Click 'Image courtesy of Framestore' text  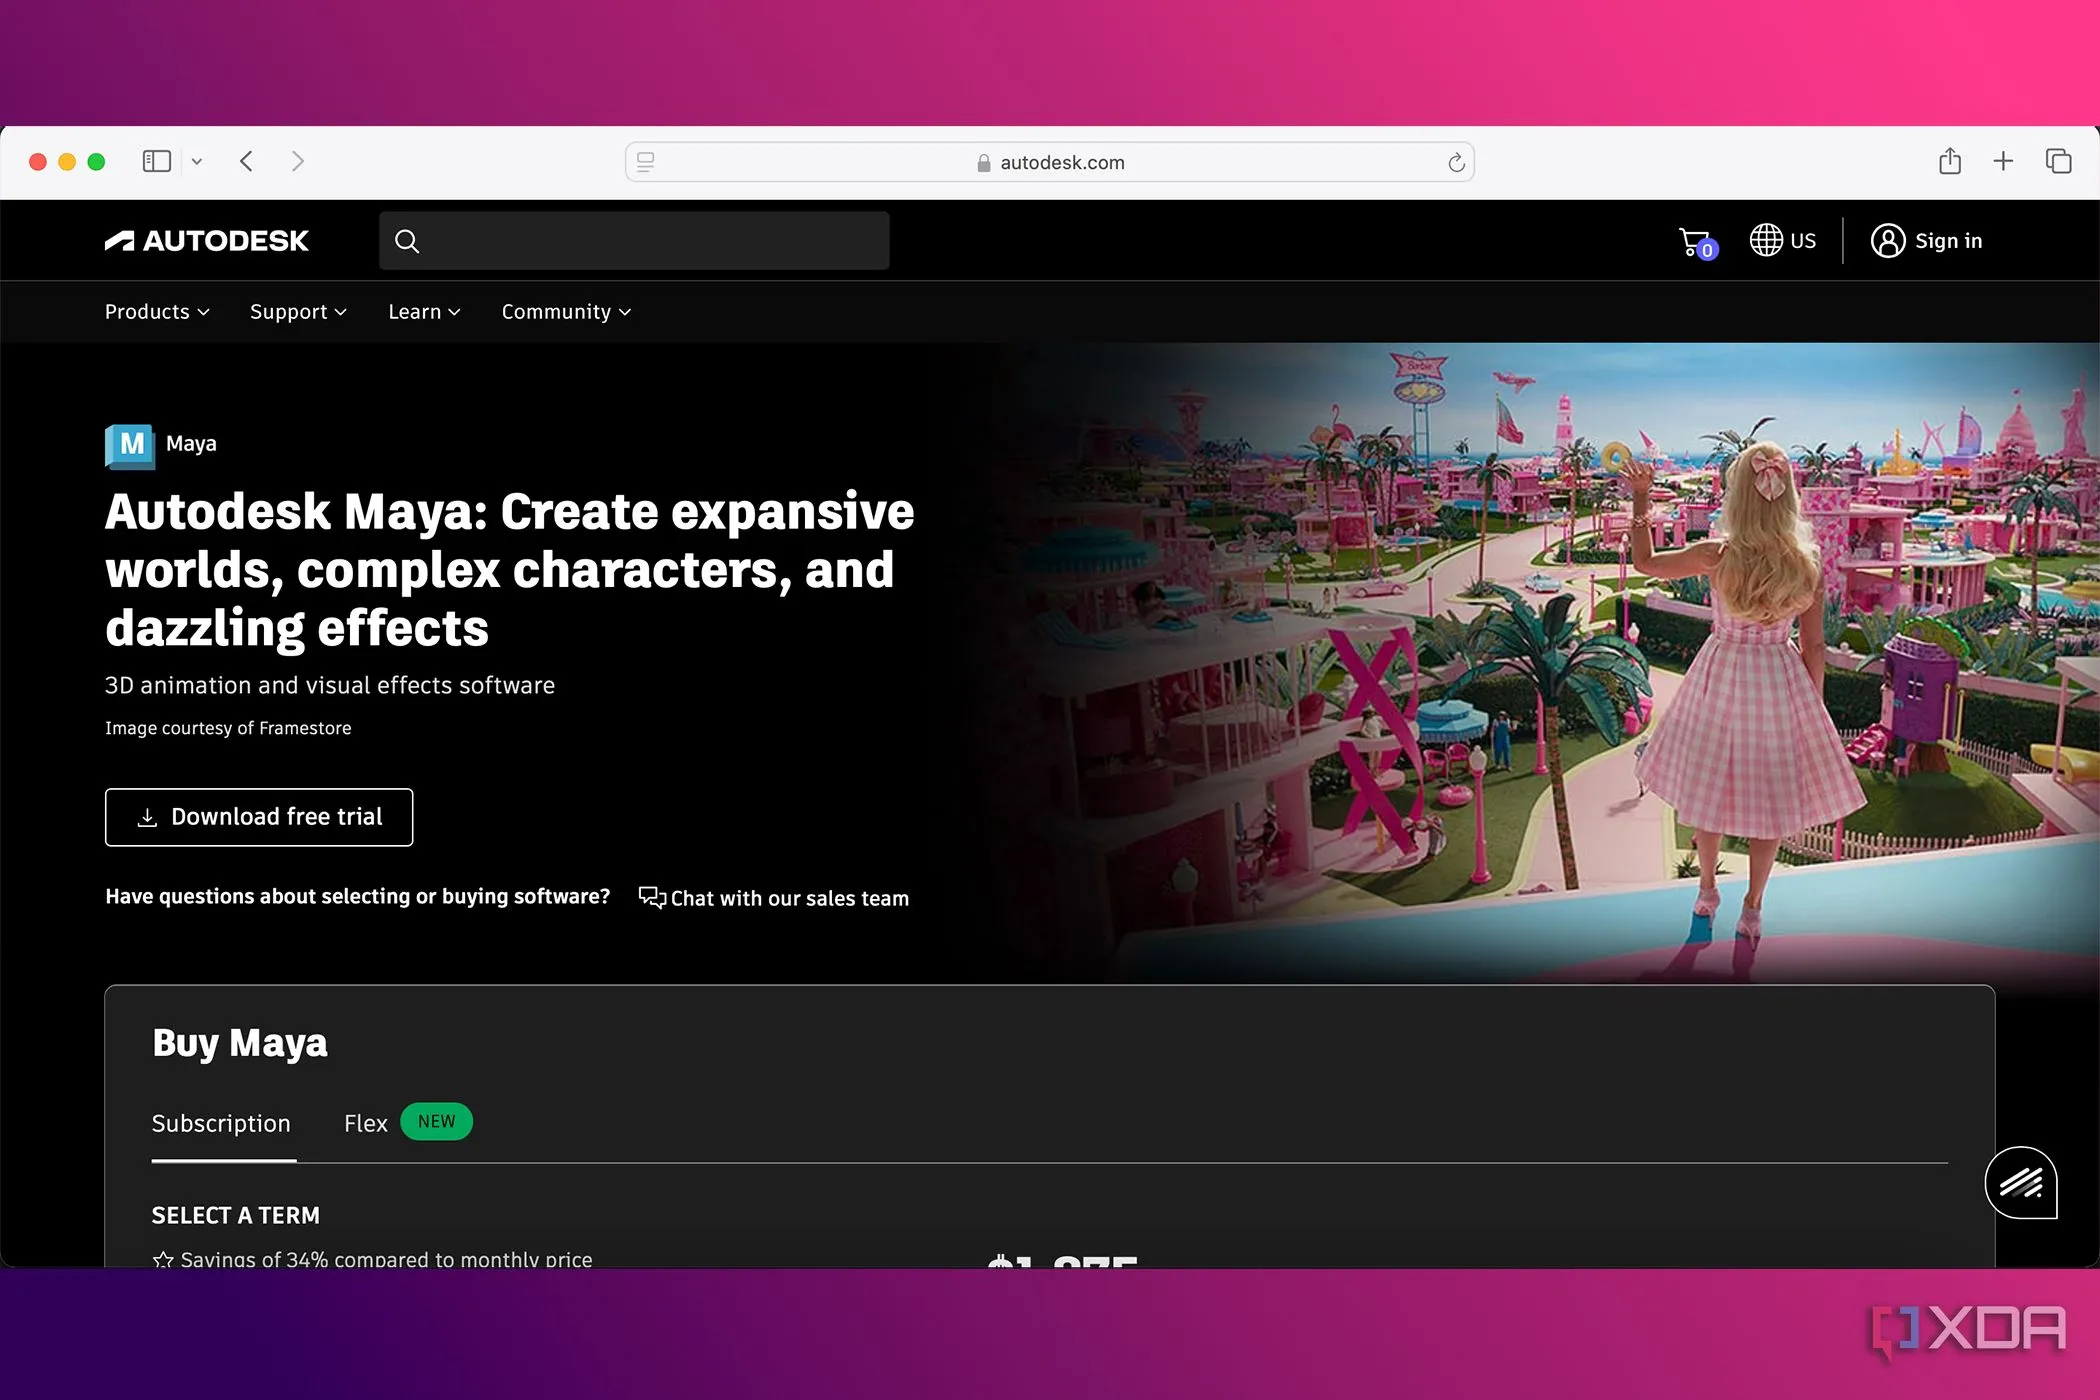pos(228,728)
